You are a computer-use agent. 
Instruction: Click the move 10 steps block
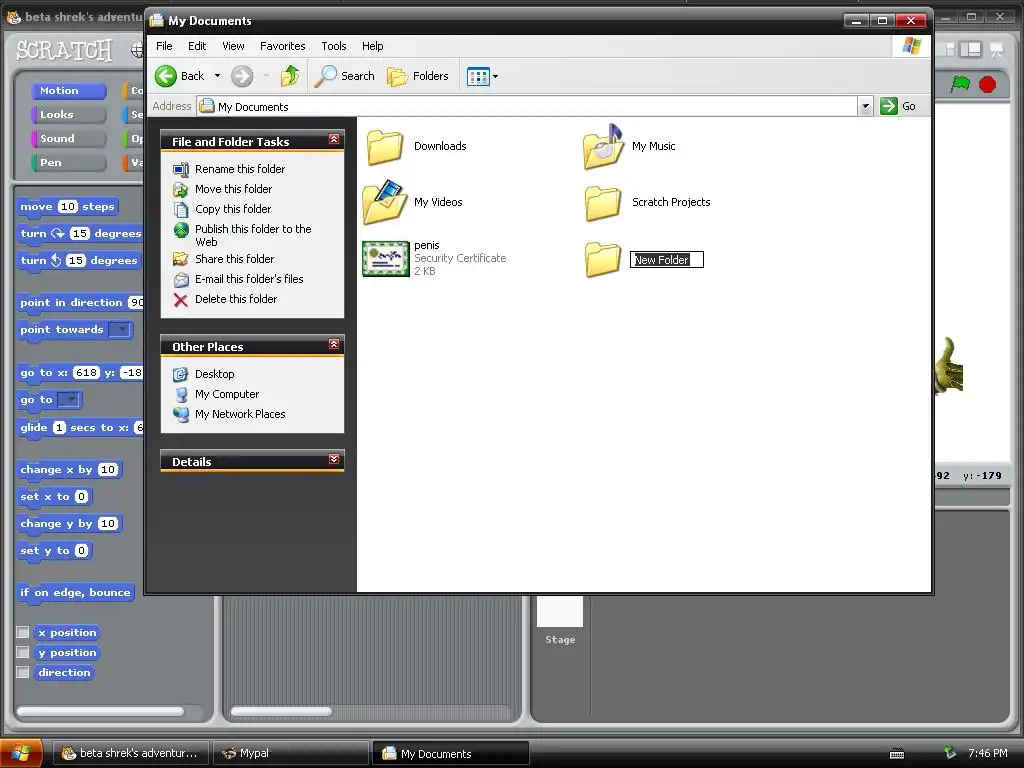pos(67,207)
